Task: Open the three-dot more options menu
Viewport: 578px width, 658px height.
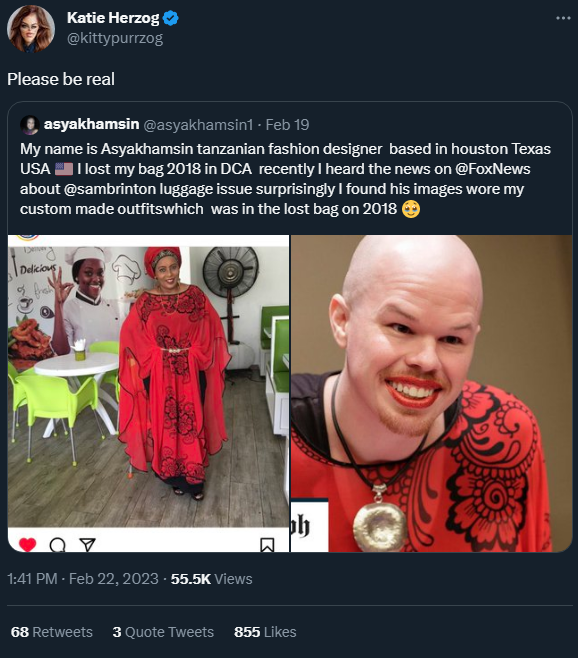Action: tap(563, 18)
